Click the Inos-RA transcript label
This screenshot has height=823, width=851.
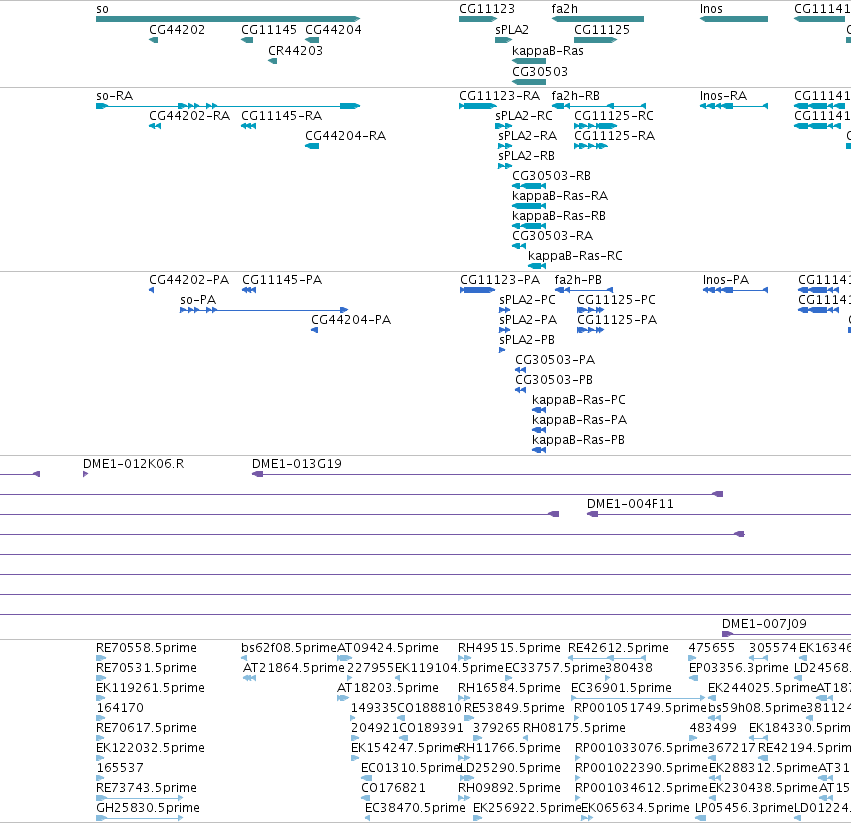click(x=723, y=96)
